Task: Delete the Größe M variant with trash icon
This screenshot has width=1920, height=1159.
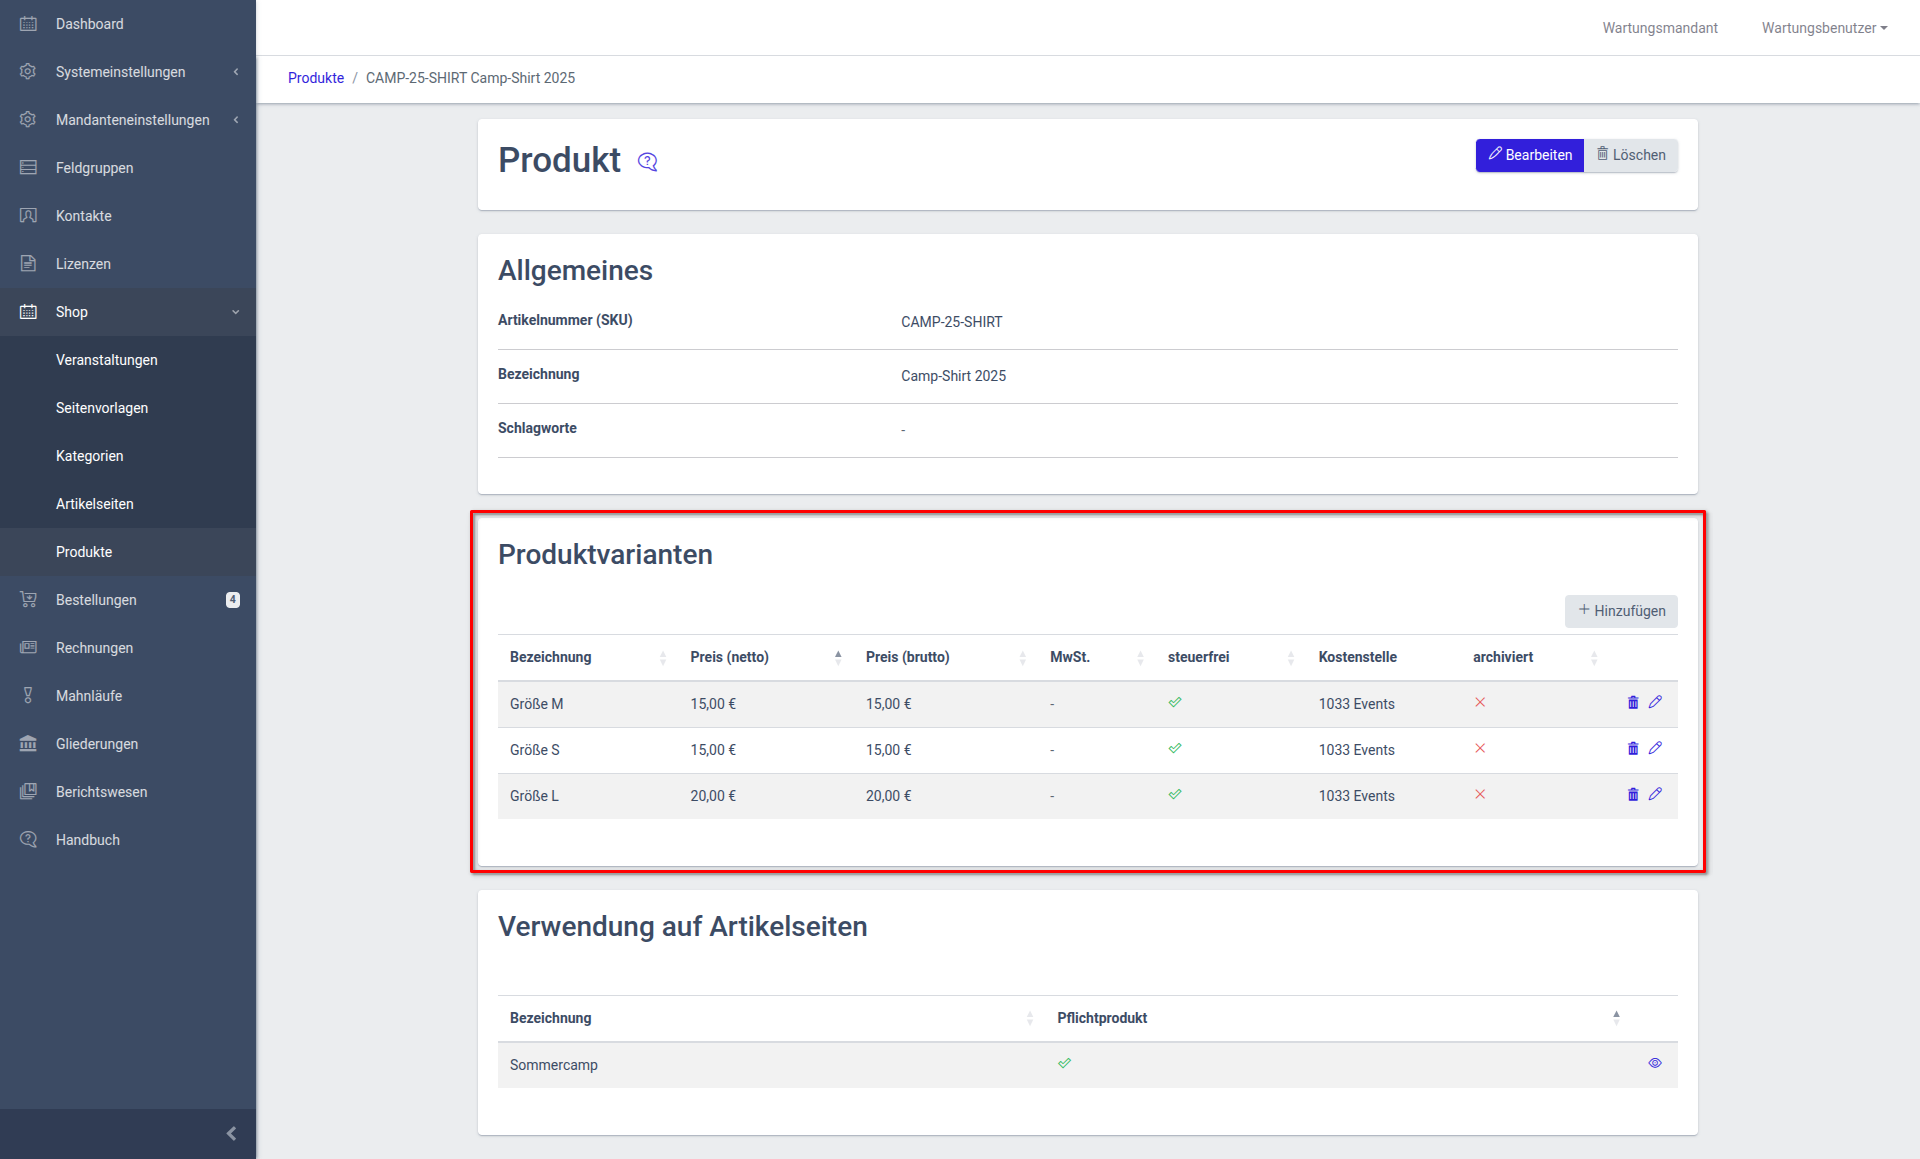Action: 1633,703
